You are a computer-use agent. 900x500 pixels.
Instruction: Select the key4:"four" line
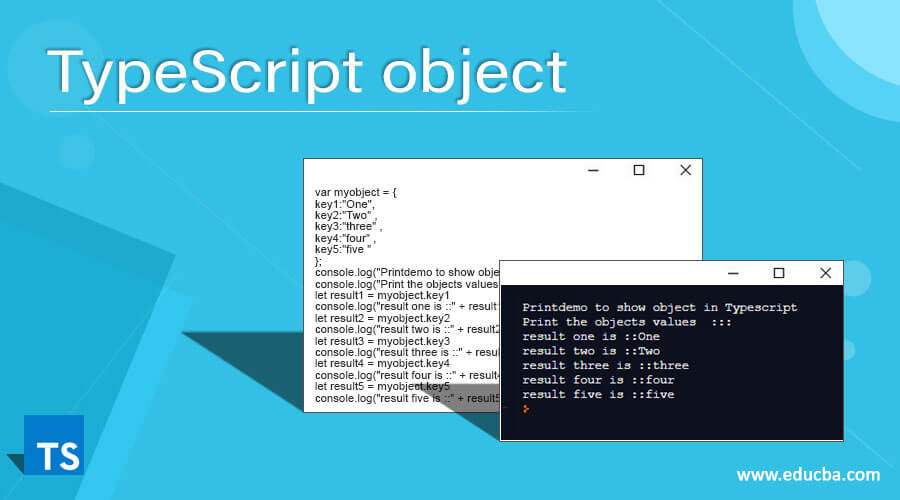[345, 238]
